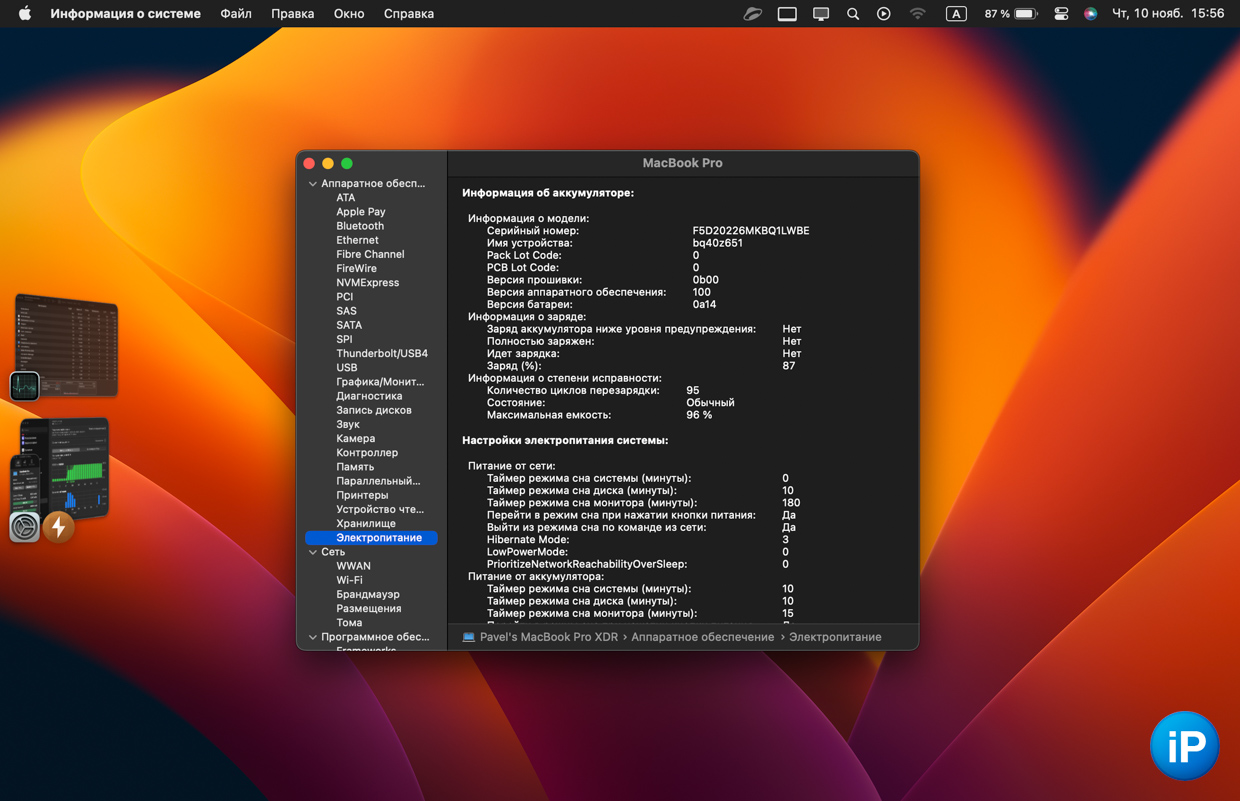Image resolution: width=1240 pixels, height=801 pixels.
Task: Collapse the Сеть section in sidebar
Action: (x=313, y=552)
